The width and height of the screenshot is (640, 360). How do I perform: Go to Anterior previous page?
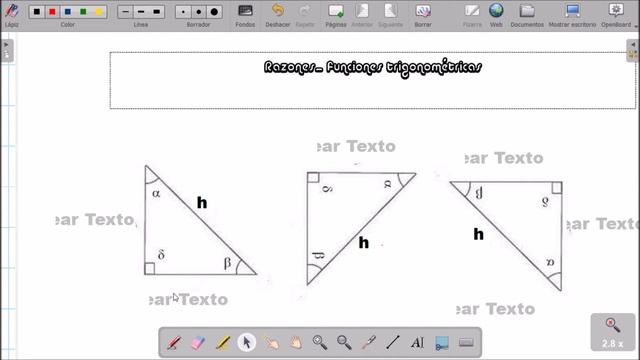click(362, 15)
